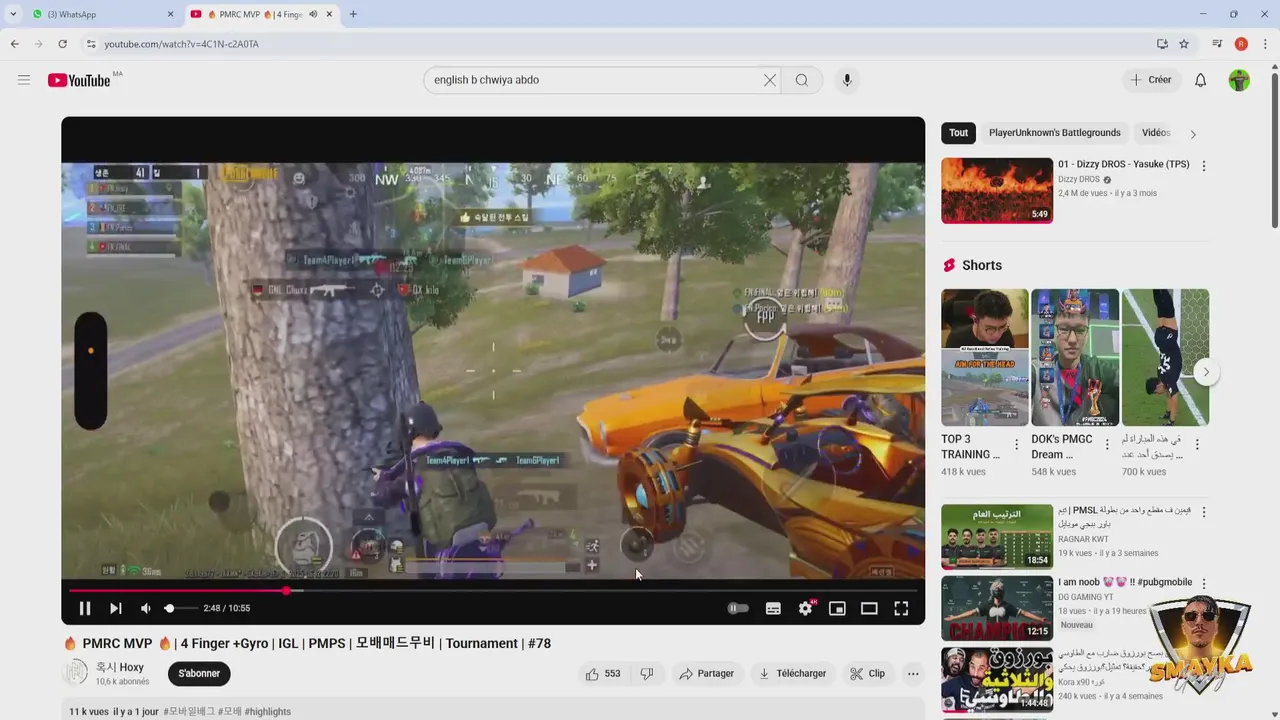The width and height of the screenshot is (1280, 720).
Task: Seek on the red video progress bar
Action: (x=493, y=591)
